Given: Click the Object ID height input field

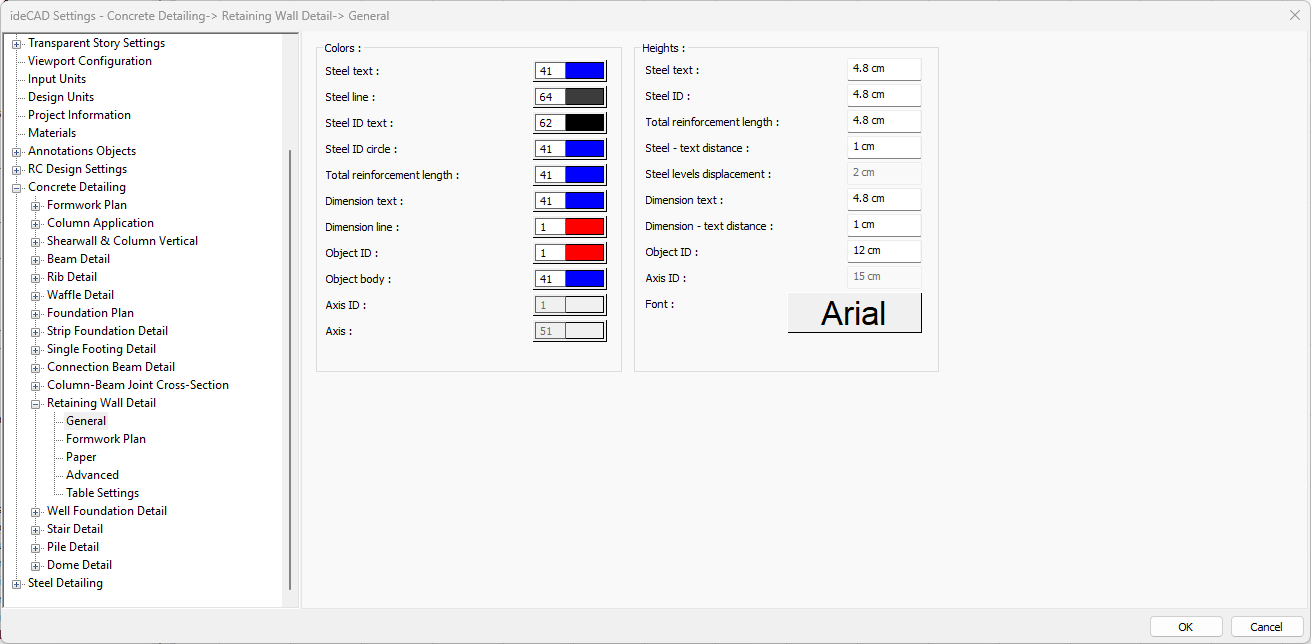Looking at the screenshot, I should [883, 251].
